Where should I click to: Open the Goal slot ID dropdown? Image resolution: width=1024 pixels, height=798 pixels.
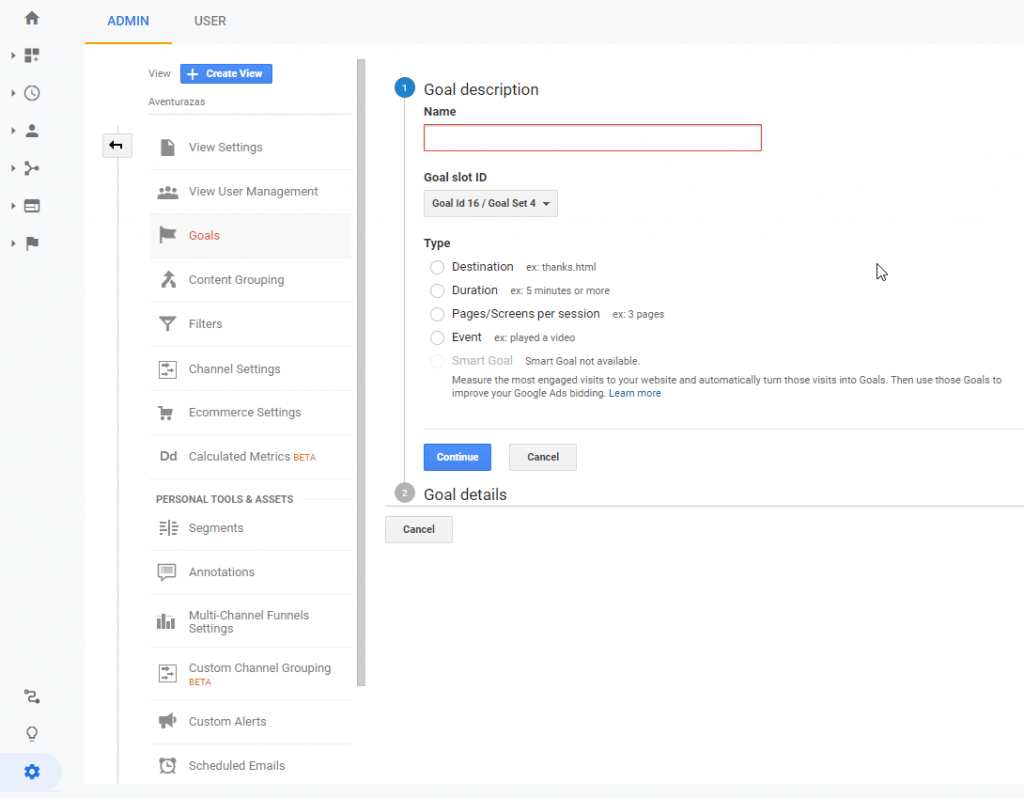click(x=490, y=203)
